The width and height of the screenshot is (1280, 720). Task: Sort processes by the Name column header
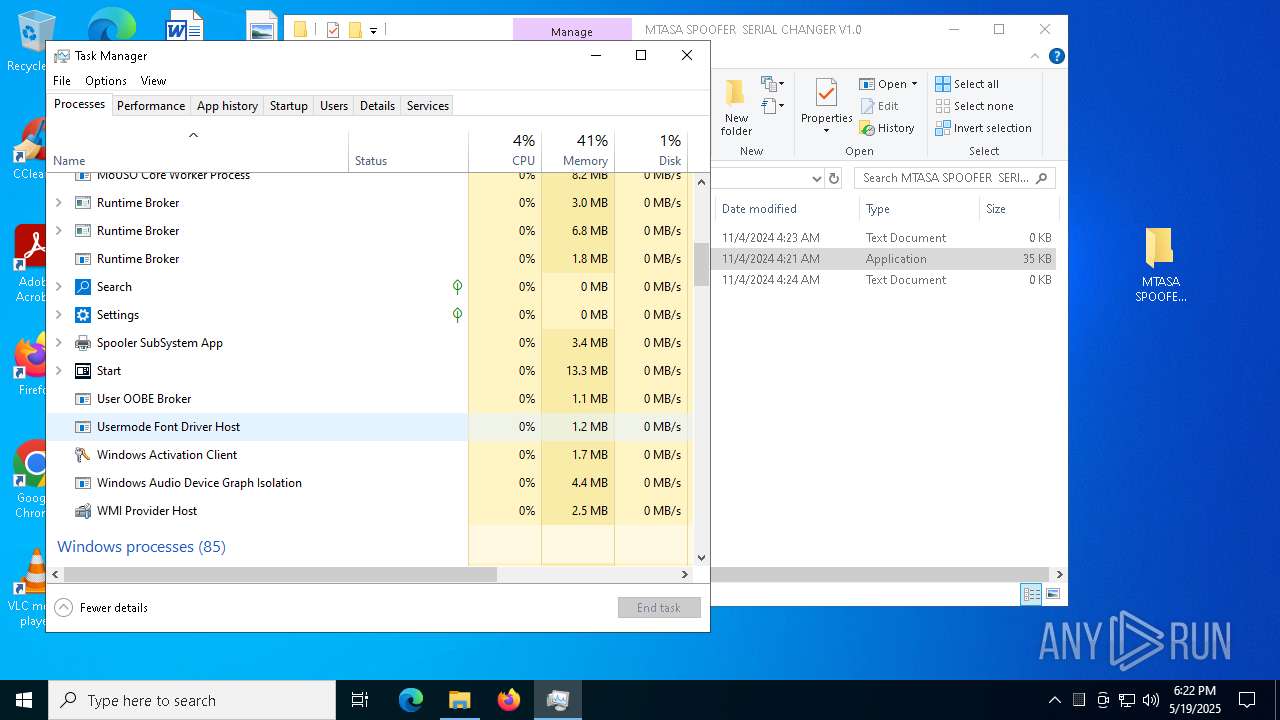point(199,150)
